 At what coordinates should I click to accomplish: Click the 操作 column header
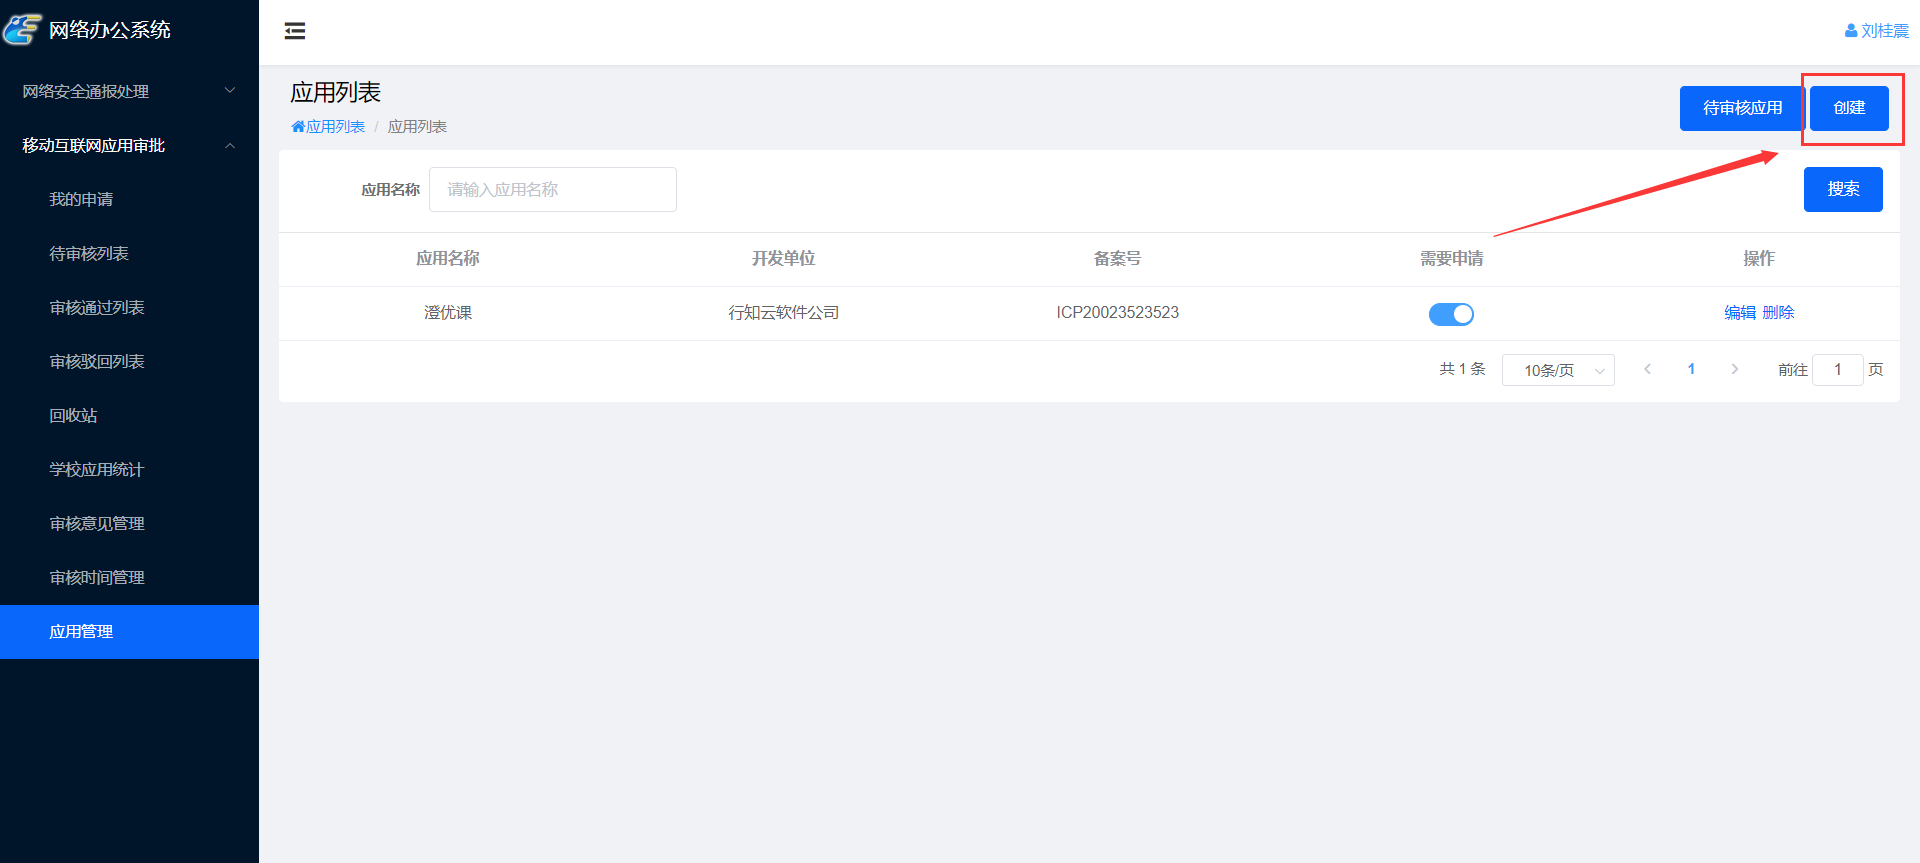(x=1759, y=258)
